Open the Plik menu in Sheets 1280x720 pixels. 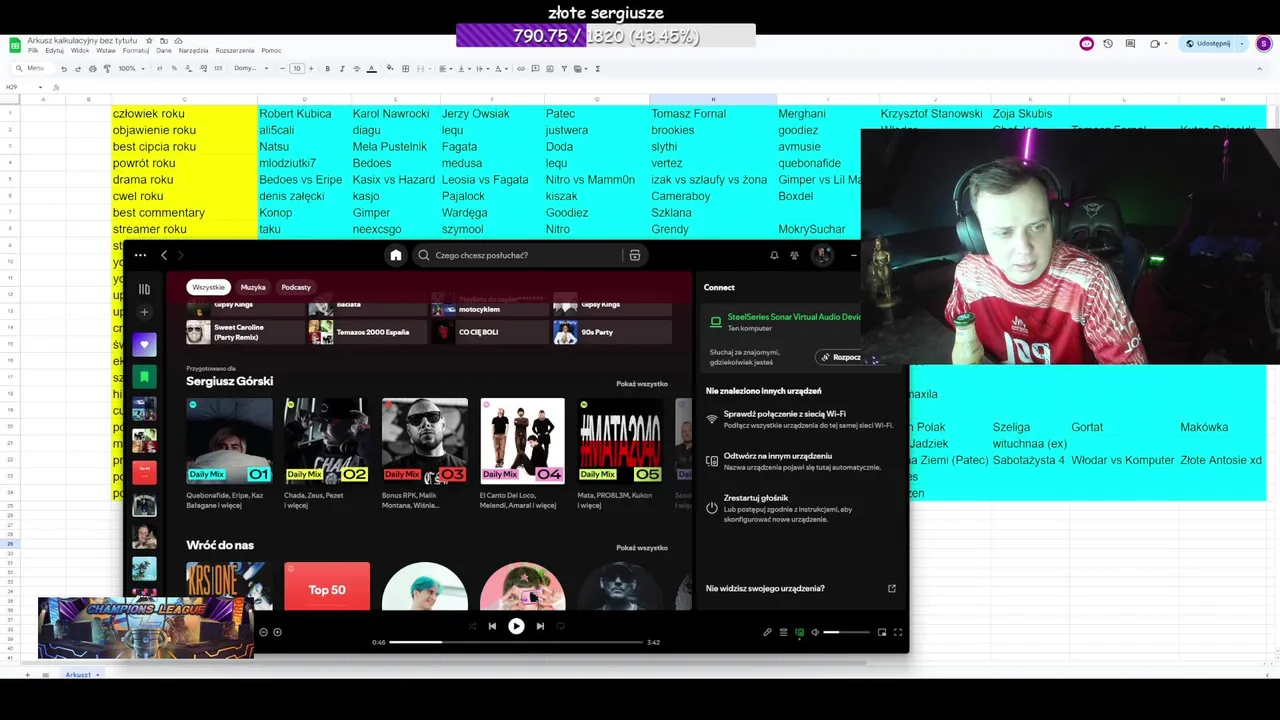(33, 50)
